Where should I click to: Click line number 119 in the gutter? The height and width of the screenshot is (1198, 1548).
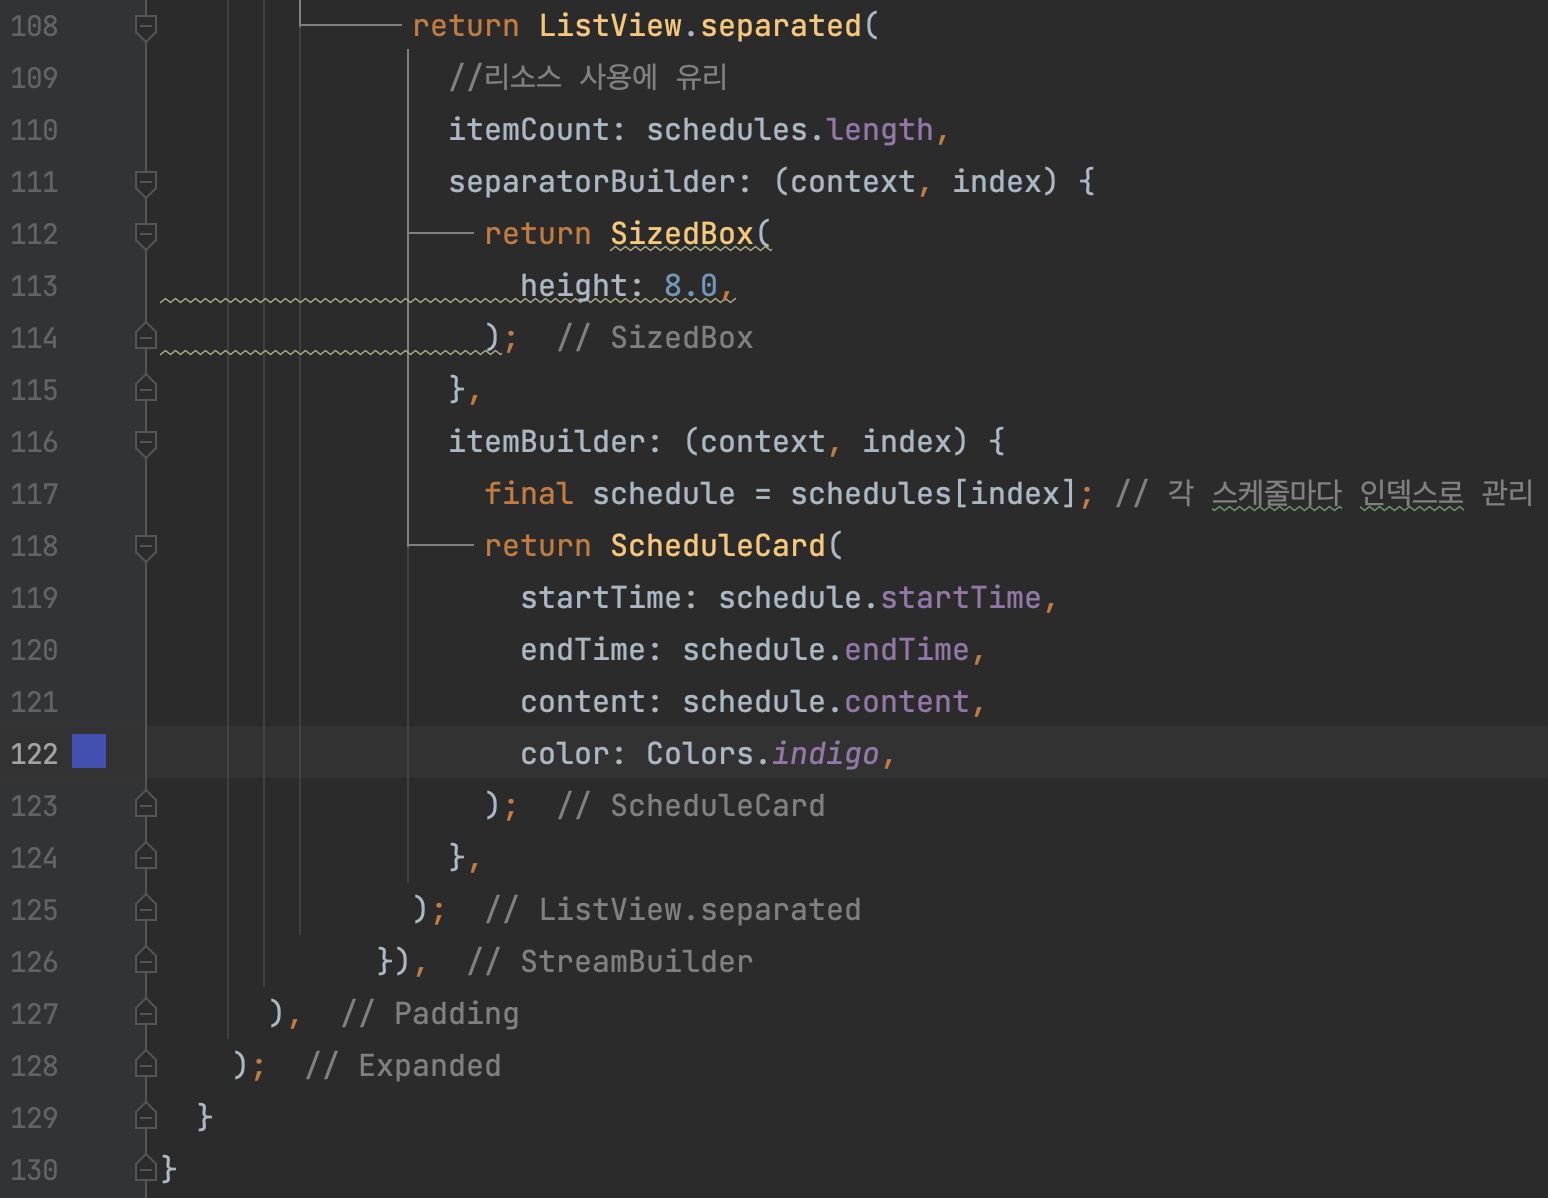(x=34, y=598)
